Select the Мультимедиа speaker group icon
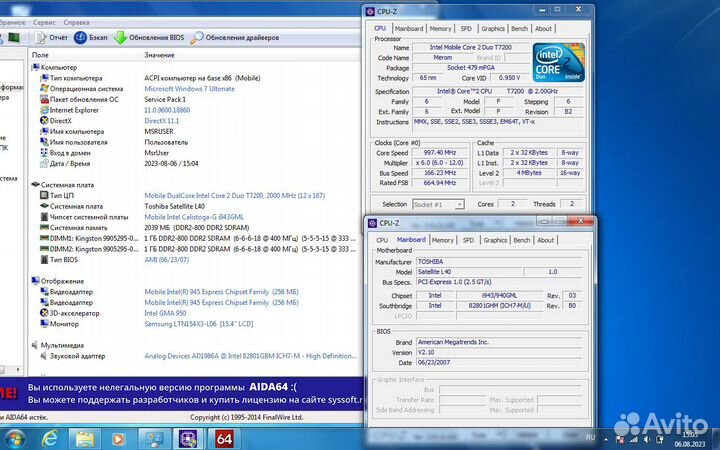This screenshot has height=450, width=720. pyautogui.click(x=35, y=345)
